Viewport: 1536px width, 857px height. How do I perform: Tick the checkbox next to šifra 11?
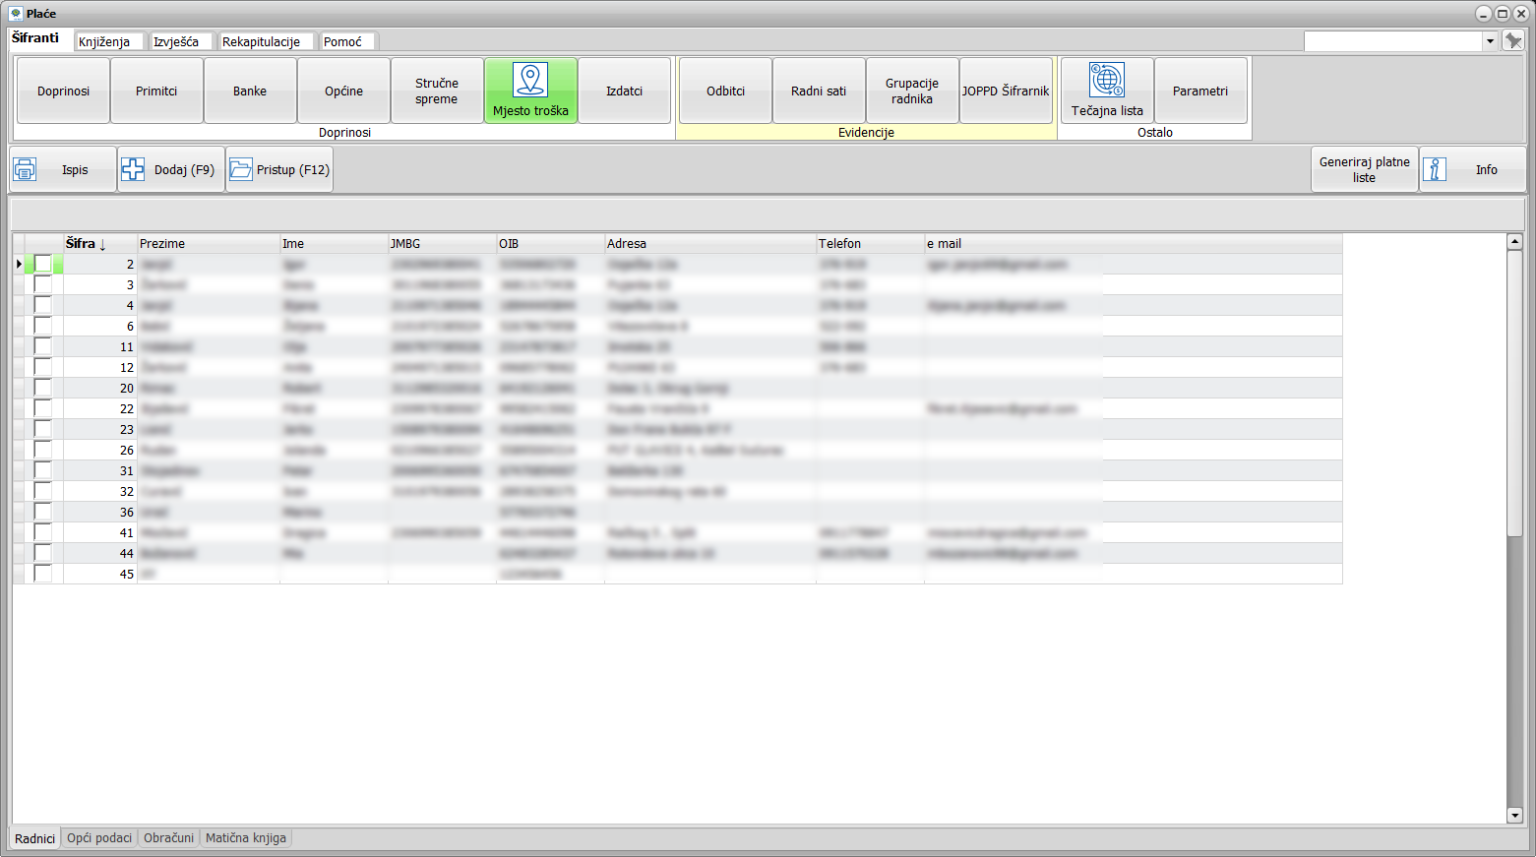point(41,346)
